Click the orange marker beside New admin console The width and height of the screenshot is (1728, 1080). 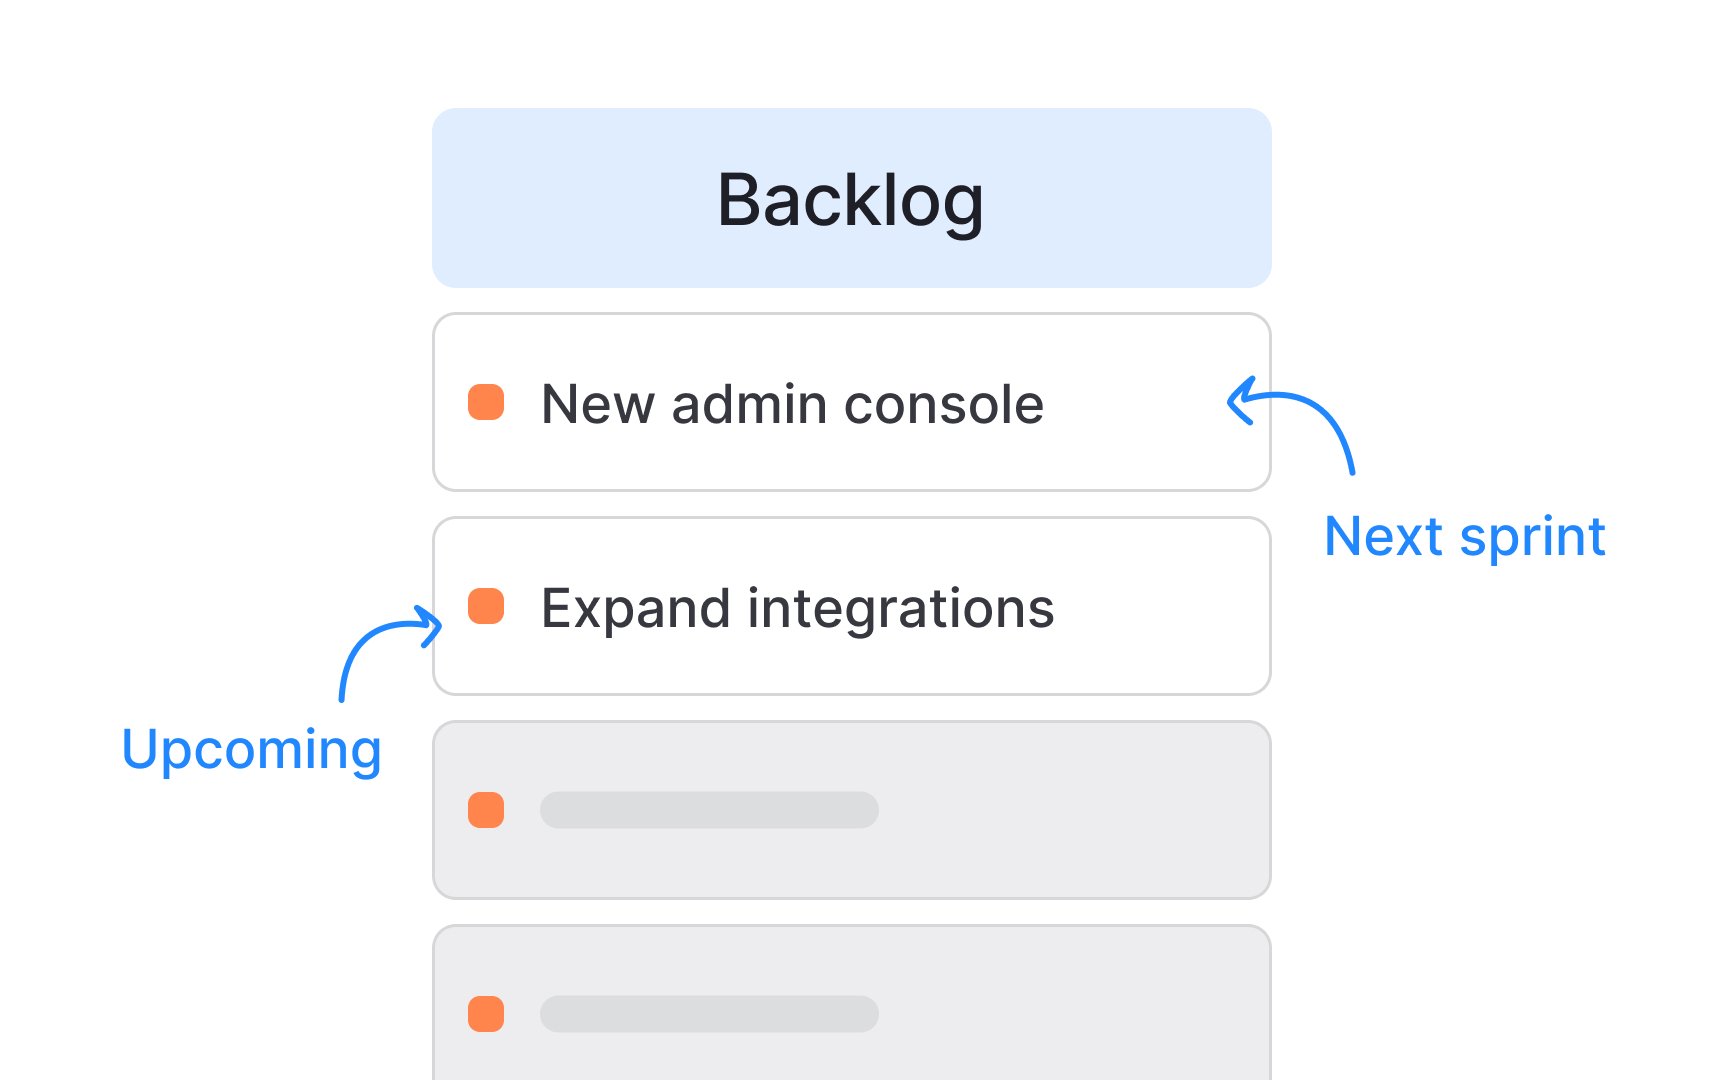click(x=486, y=402)
